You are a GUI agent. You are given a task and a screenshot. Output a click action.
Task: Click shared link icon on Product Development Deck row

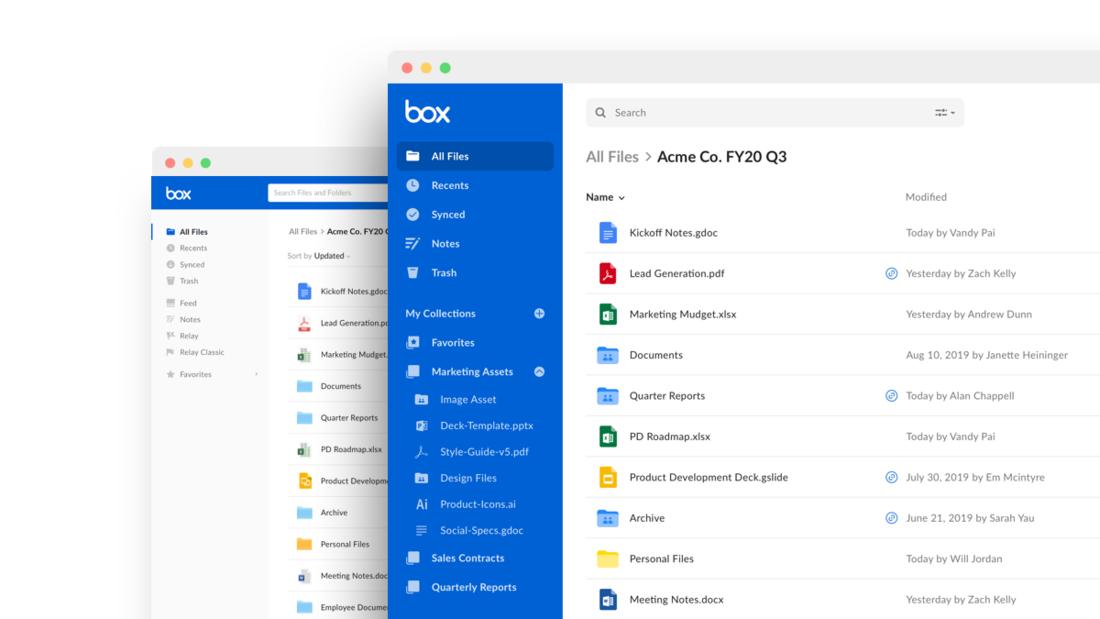coord(891,477)
